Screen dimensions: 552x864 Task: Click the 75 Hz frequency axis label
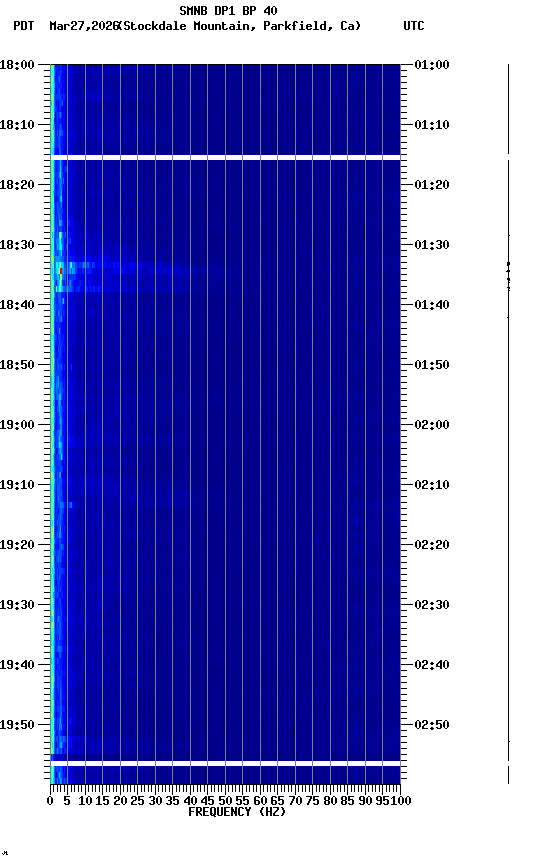point(312,801)
